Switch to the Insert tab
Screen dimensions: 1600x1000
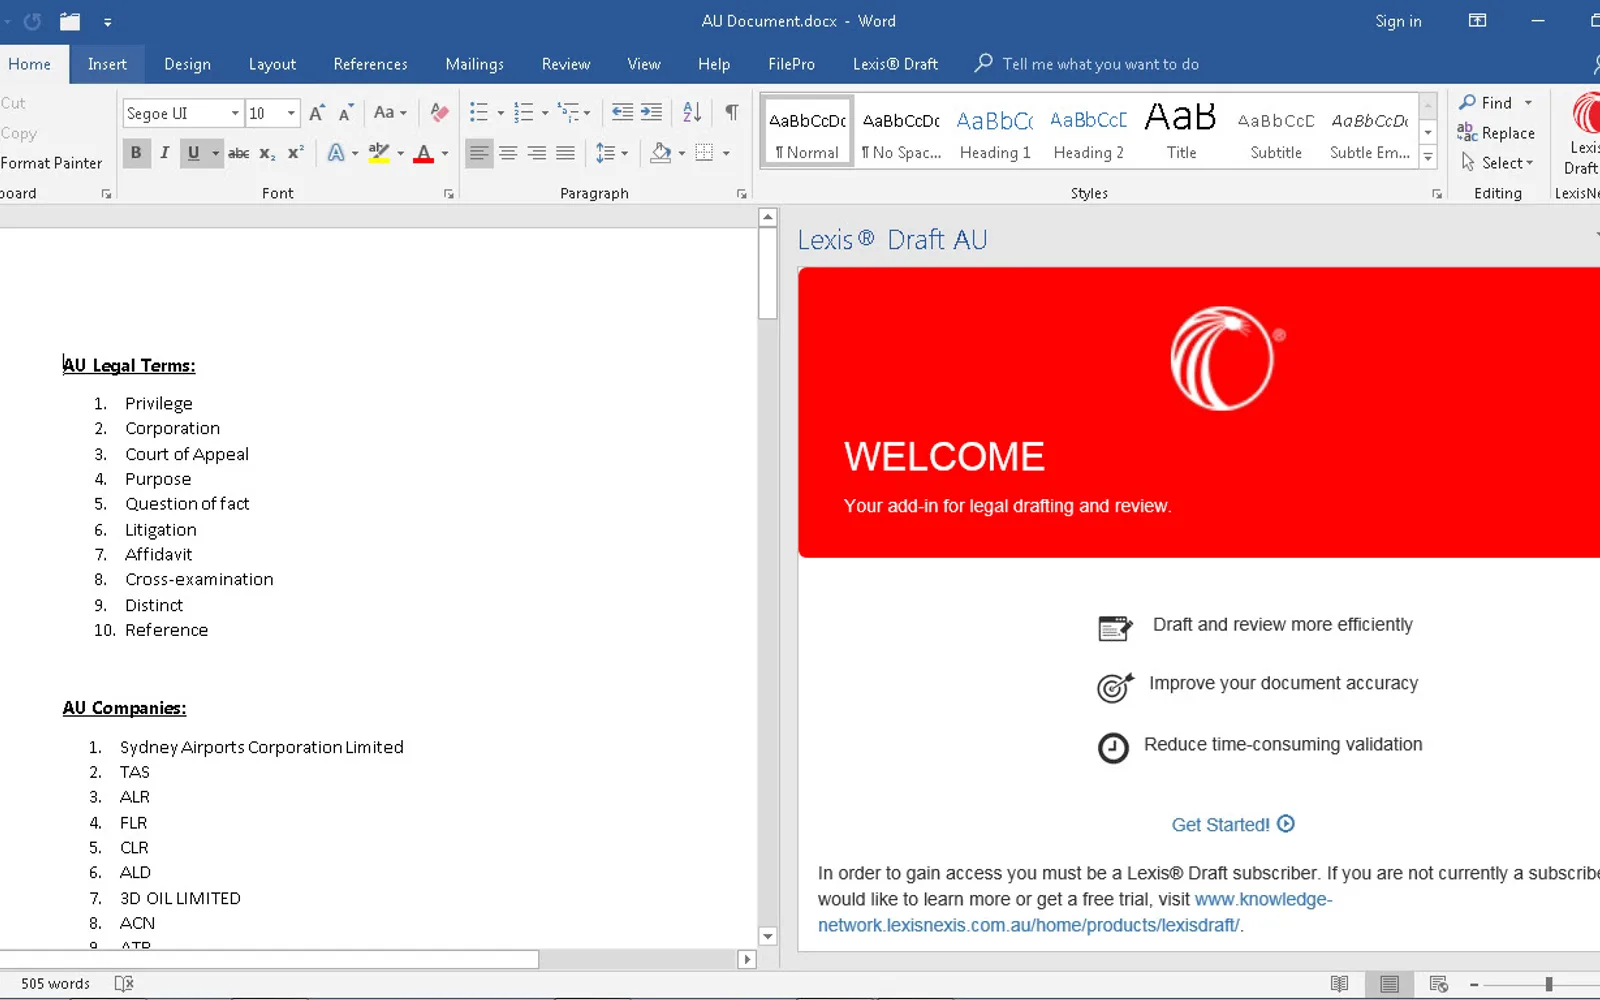(107, 64)
